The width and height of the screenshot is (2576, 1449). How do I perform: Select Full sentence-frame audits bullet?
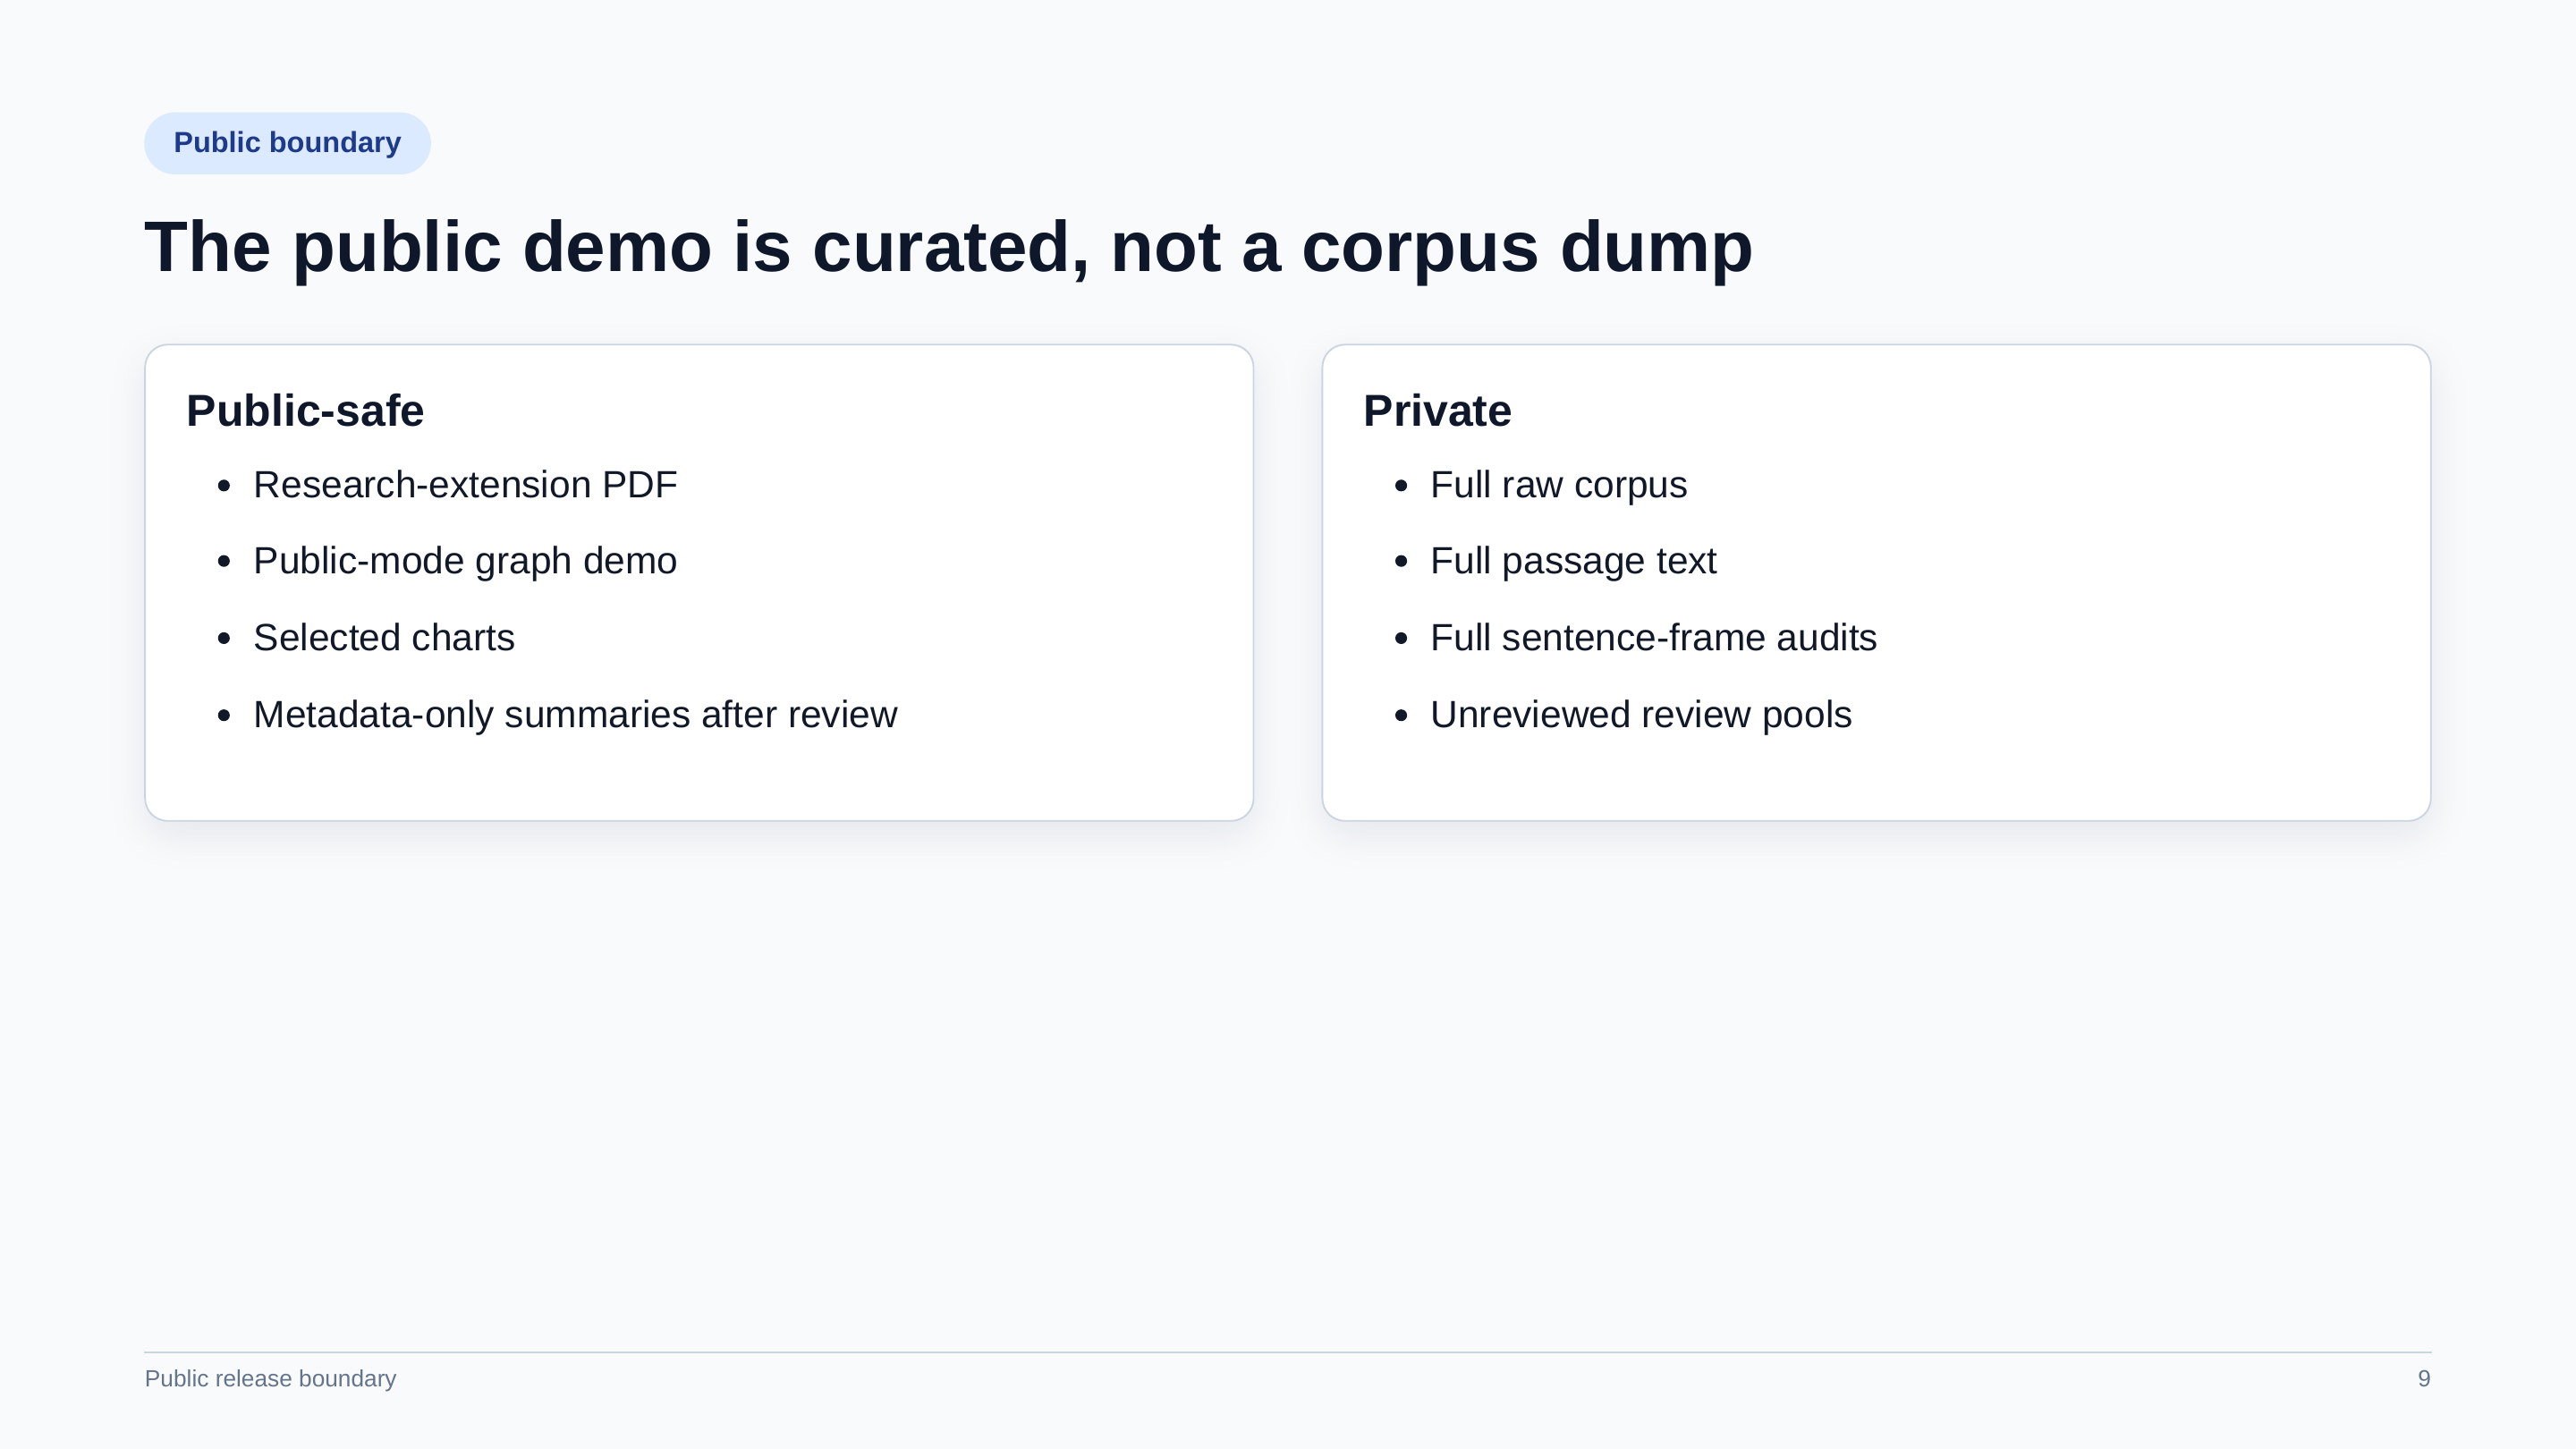(x=1653, y=638)
